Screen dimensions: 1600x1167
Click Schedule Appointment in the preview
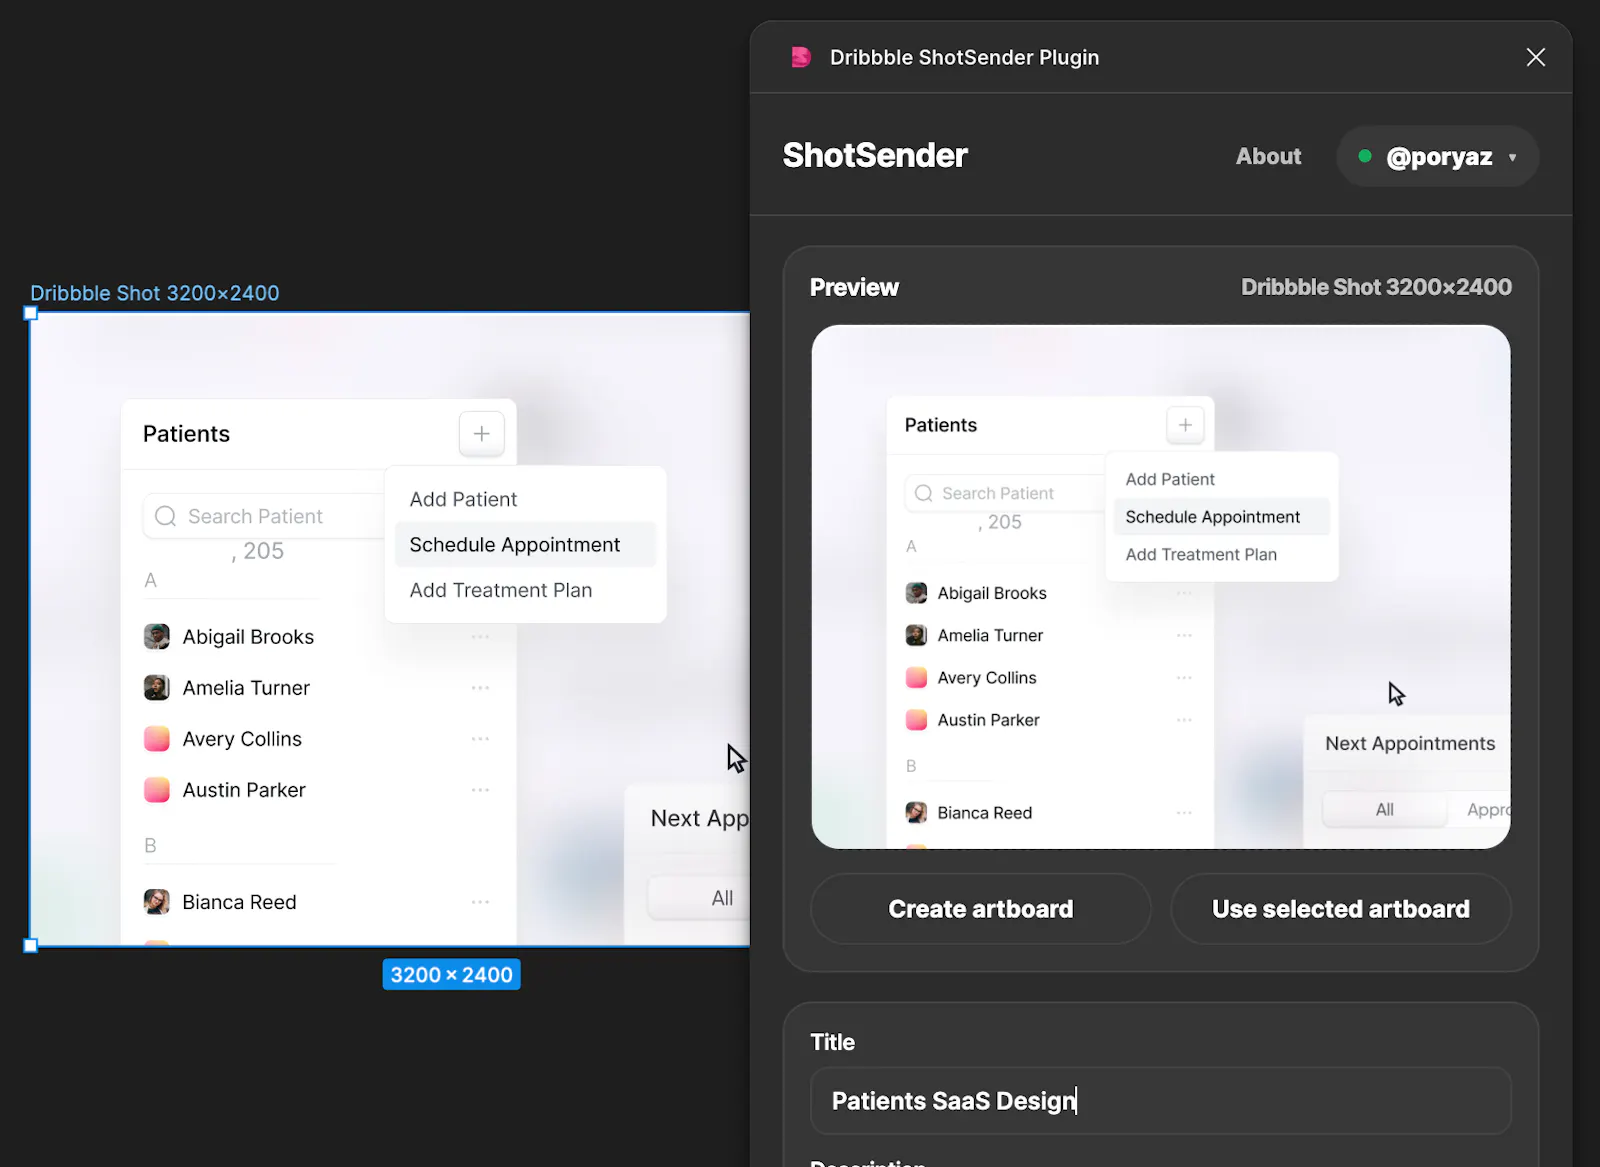point(1221,517)
